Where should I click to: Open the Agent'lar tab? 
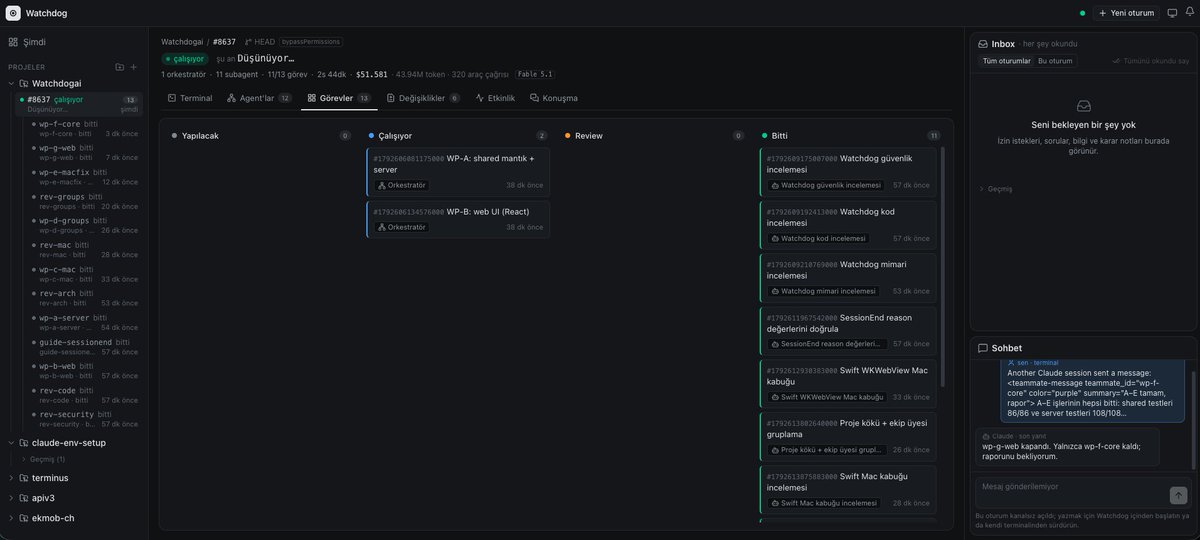point(259,98)
